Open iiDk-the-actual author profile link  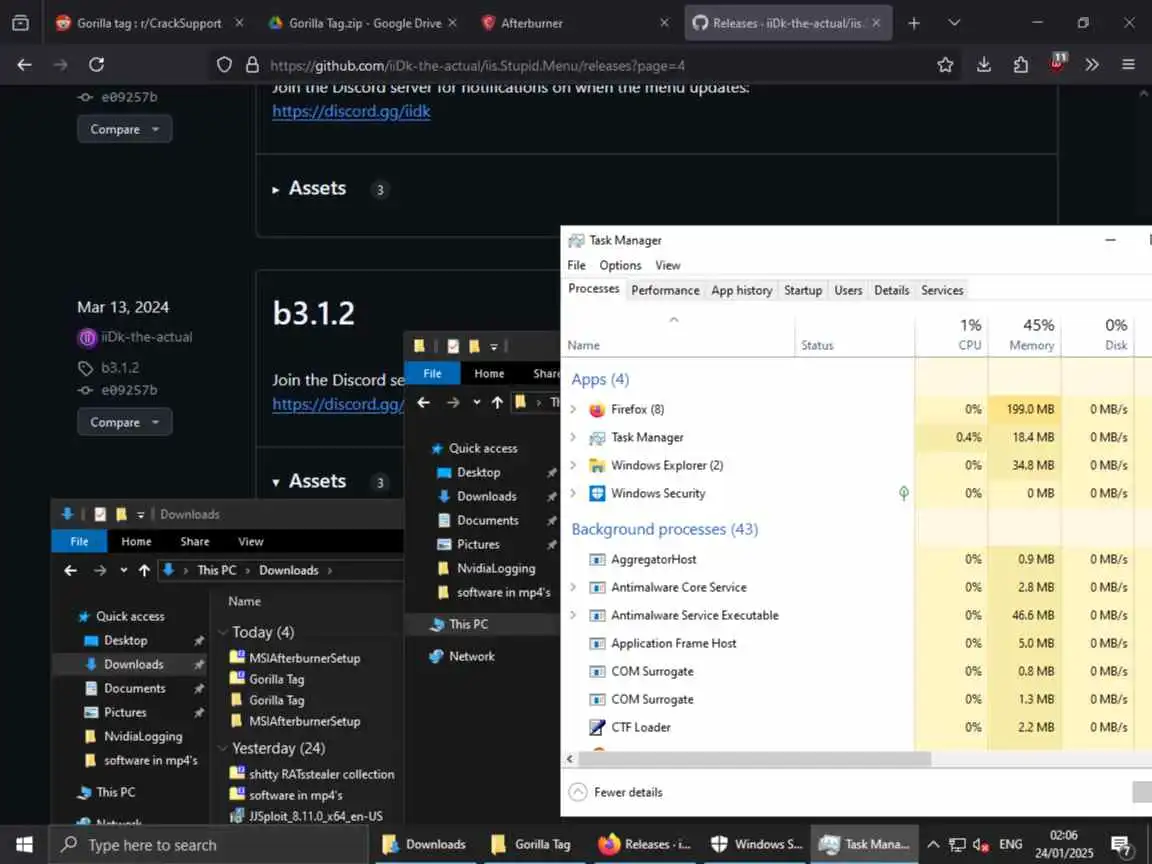[x=147, y=337]
